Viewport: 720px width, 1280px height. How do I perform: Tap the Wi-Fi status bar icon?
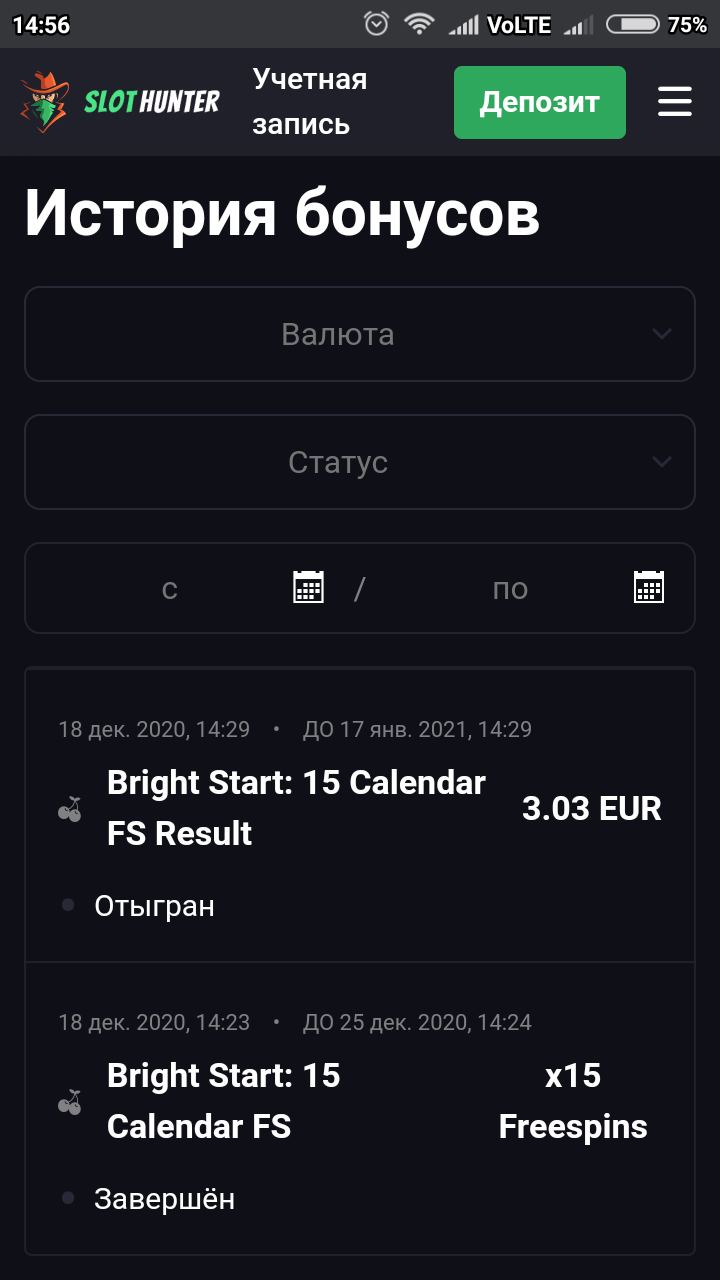[x=419, y=24]
